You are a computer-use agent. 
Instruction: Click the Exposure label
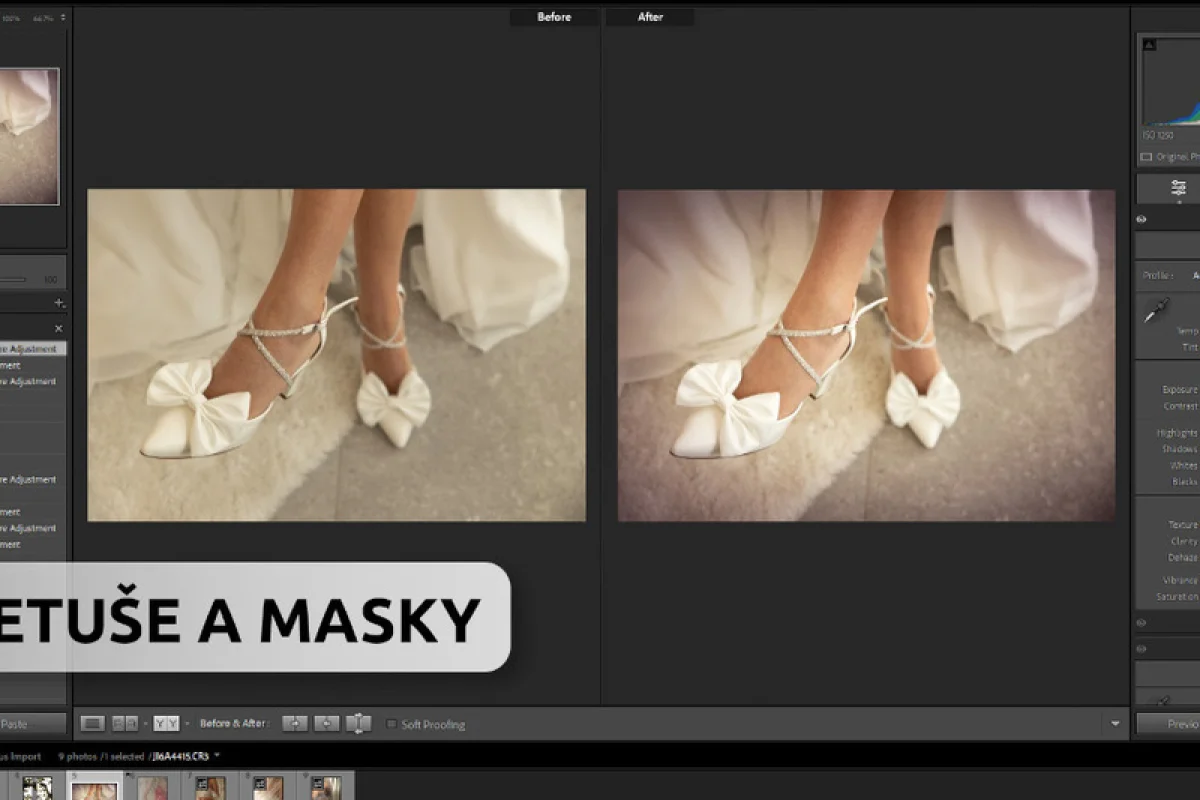click(x=1180, y=390)
